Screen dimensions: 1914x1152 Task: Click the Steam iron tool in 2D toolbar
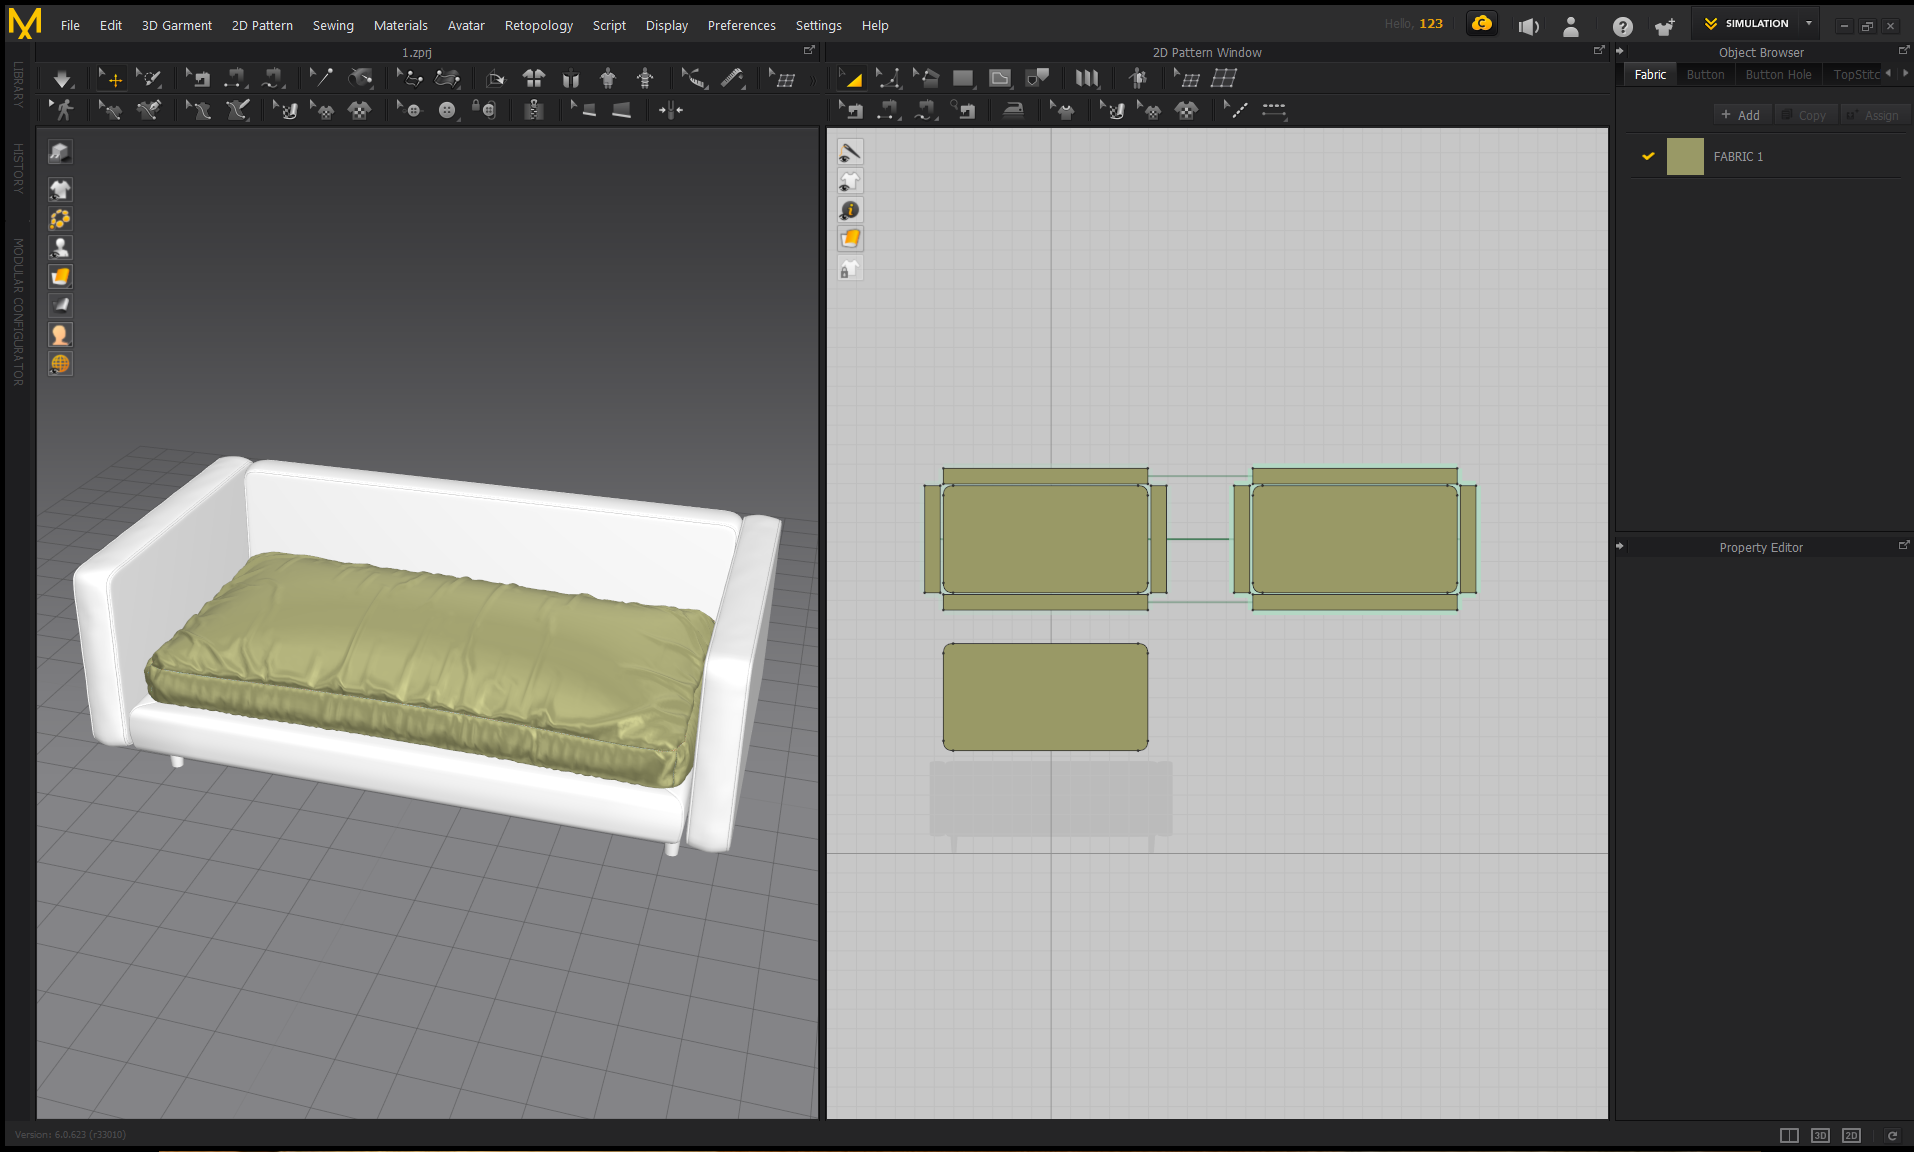(1013, 110)
